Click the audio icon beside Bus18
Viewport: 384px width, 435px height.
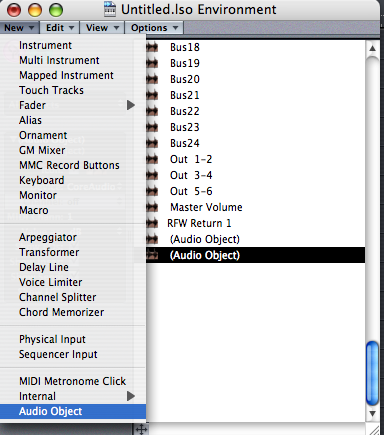point(152,47)
